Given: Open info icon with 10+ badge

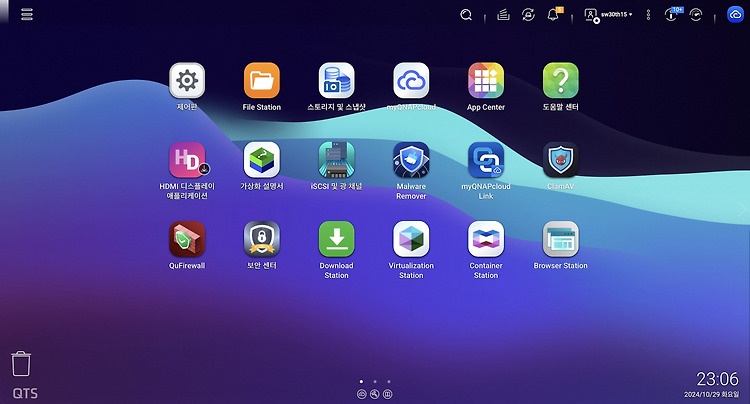Looking at the screenshot, I should pyautogui.click(x=672, y=14).
